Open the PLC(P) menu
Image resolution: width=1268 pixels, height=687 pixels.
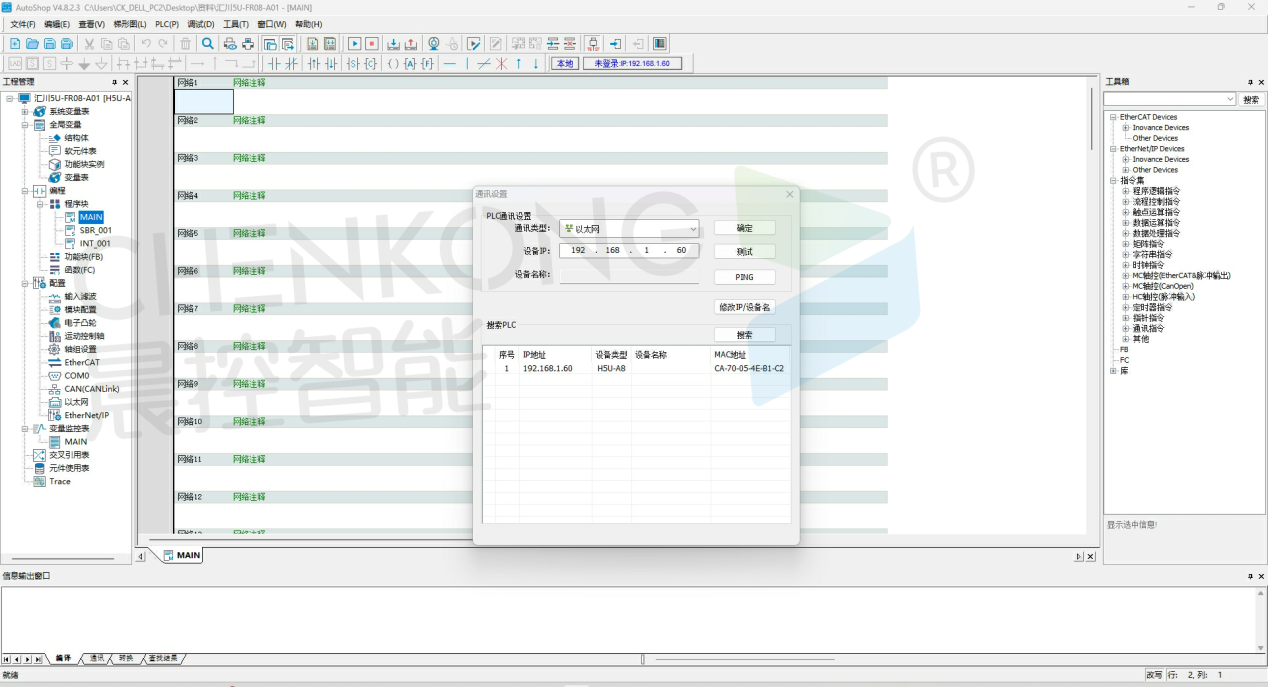[x=166, y=24]
